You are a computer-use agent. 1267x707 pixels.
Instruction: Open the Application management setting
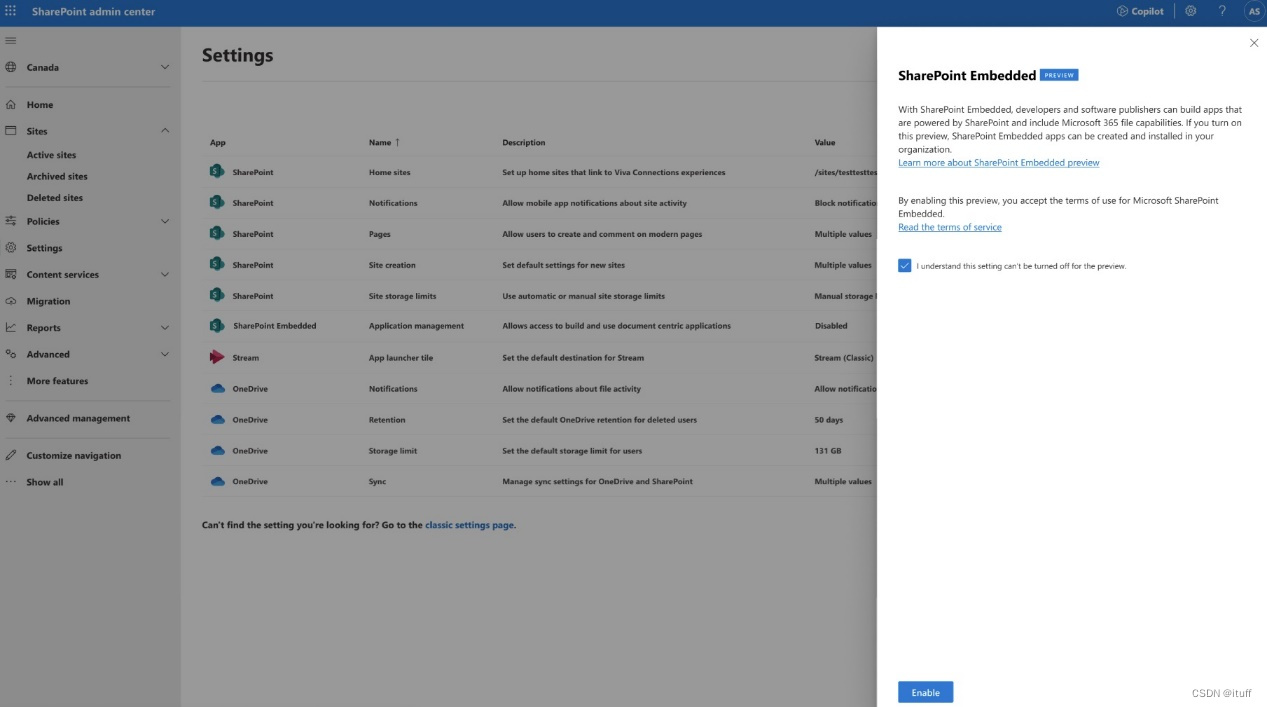tap(416, 326)
